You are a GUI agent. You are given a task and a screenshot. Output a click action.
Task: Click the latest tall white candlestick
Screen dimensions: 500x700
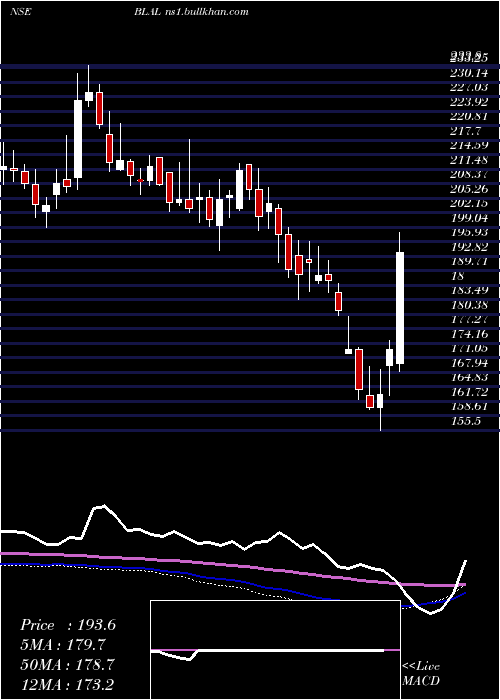tap(400, 308)
